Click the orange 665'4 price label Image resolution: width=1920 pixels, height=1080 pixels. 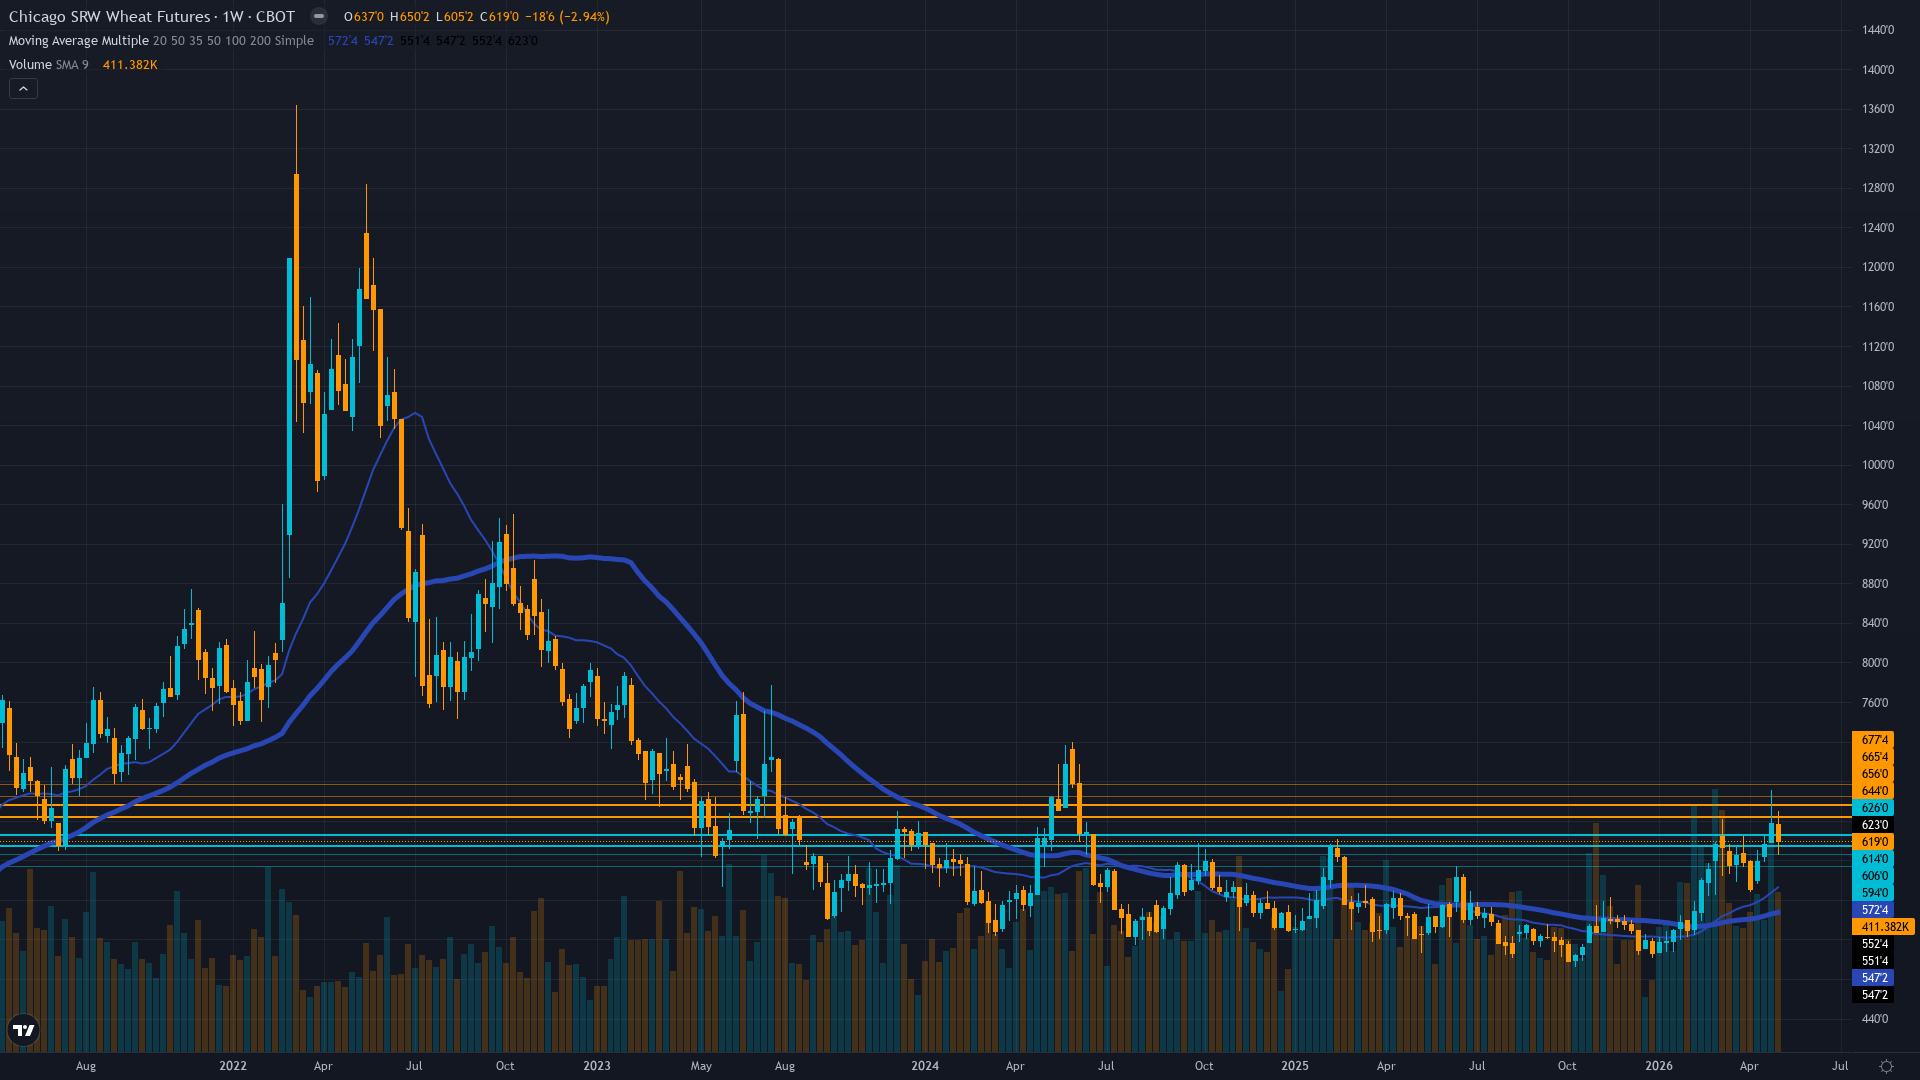pyautogui.click(x=1874, y=757)
